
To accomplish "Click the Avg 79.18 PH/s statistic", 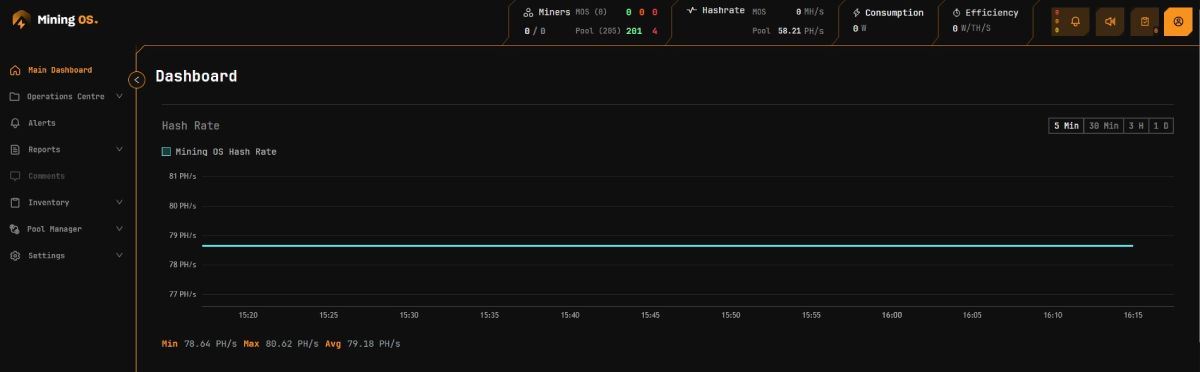I will coord(362,344).
